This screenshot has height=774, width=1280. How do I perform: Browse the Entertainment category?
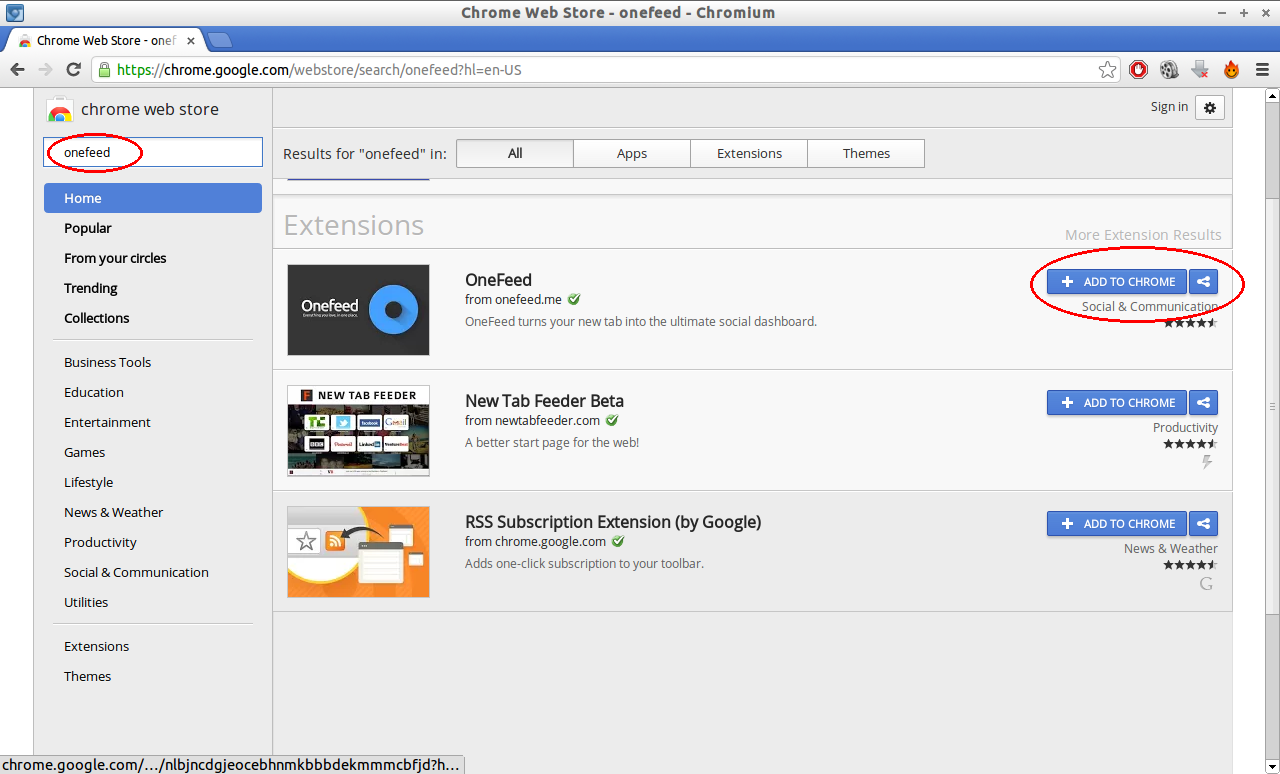(107, 422)
